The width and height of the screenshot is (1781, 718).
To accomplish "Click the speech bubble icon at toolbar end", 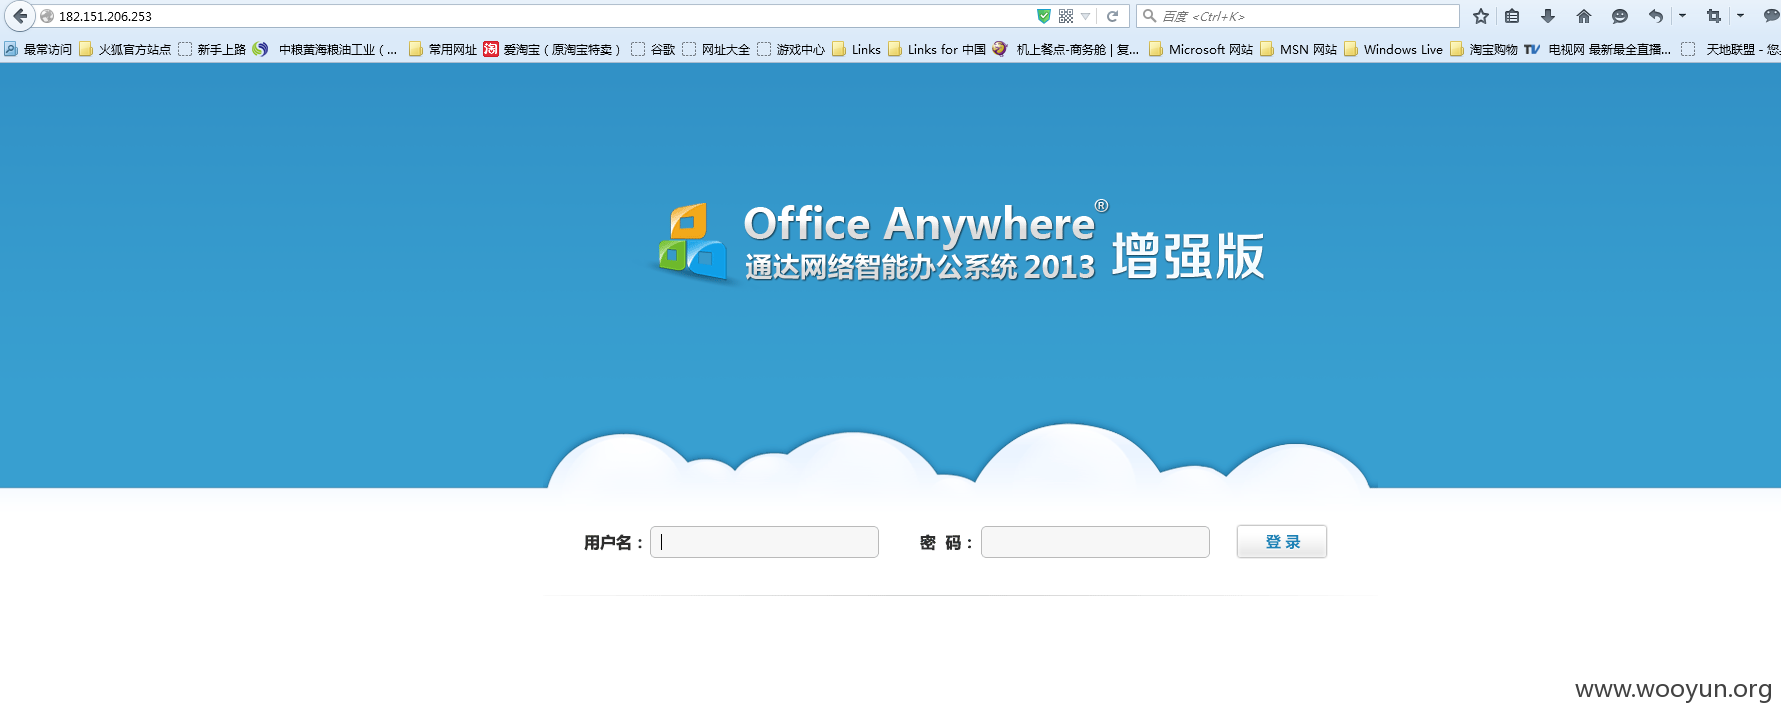I will [x=1772, y=16].
